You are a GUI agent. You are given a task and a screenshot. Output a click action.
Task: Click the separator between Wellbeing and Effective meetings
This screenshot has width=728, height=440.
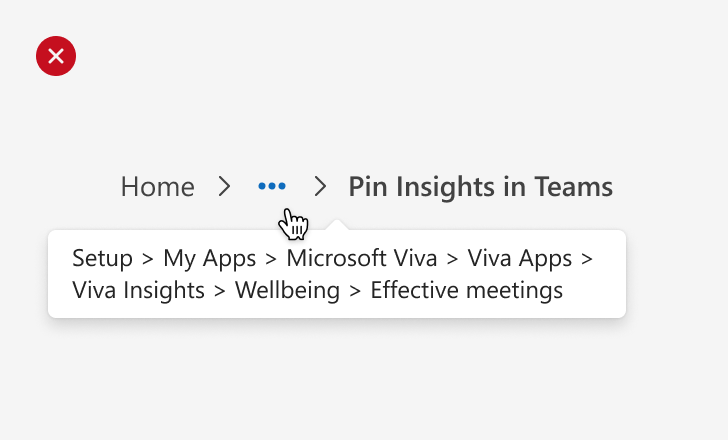355,291
